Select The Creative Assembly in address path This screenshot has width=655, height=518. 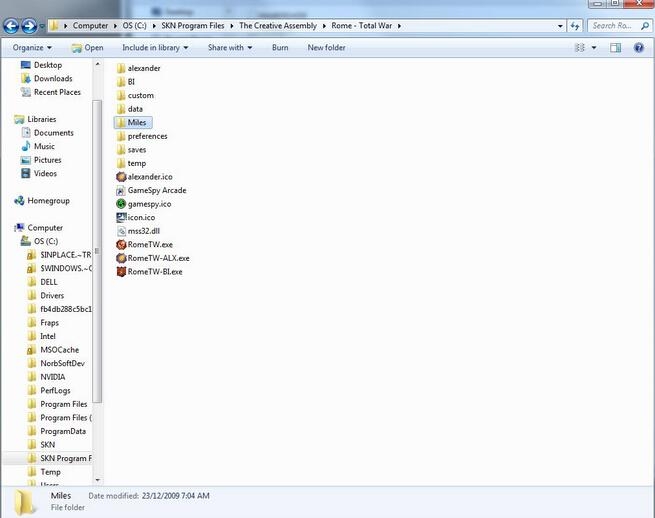click(x=280, y=26)
